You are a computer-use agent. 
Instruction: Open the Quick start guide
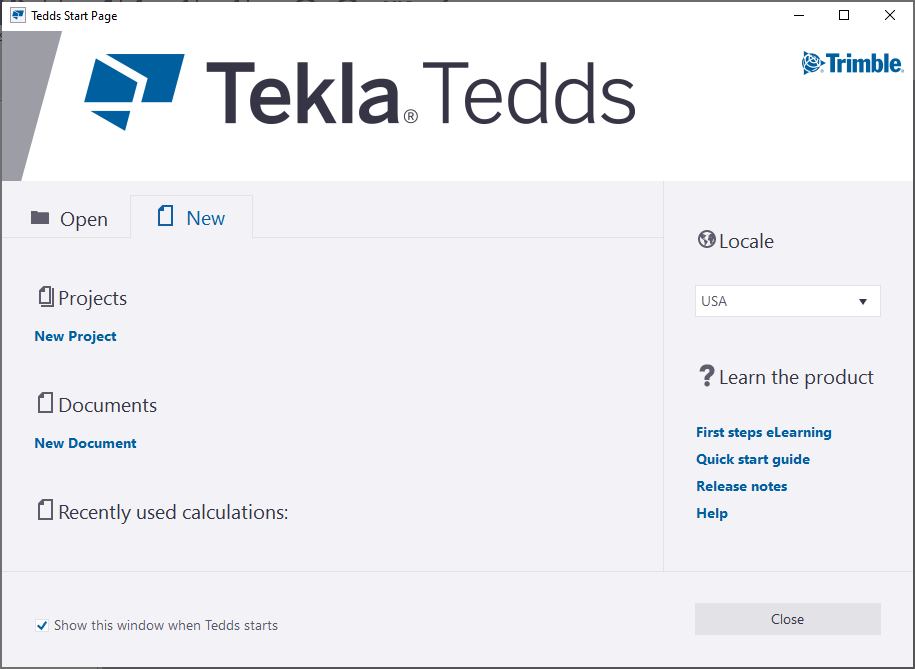coord(753,459)
